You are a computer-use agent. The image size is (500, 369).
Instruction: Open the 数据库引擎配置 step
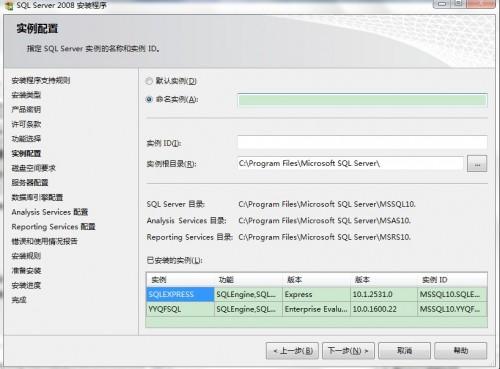click(37, 197)
